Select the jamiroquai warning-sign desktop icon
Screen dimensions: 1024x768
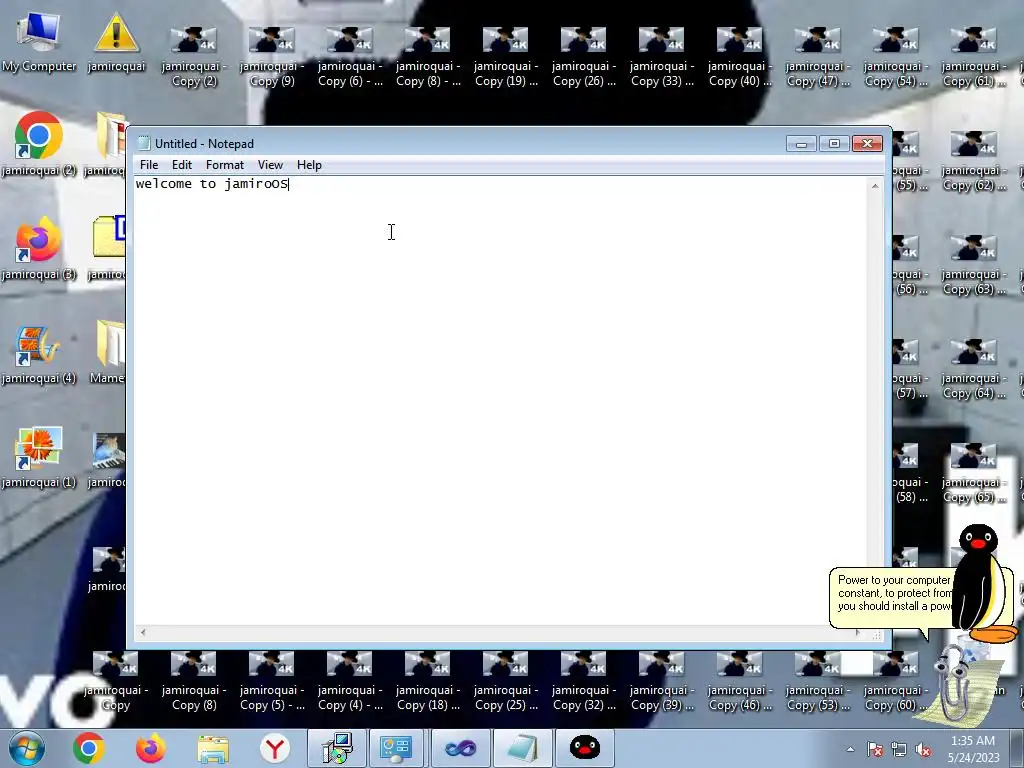coord(116,43)
